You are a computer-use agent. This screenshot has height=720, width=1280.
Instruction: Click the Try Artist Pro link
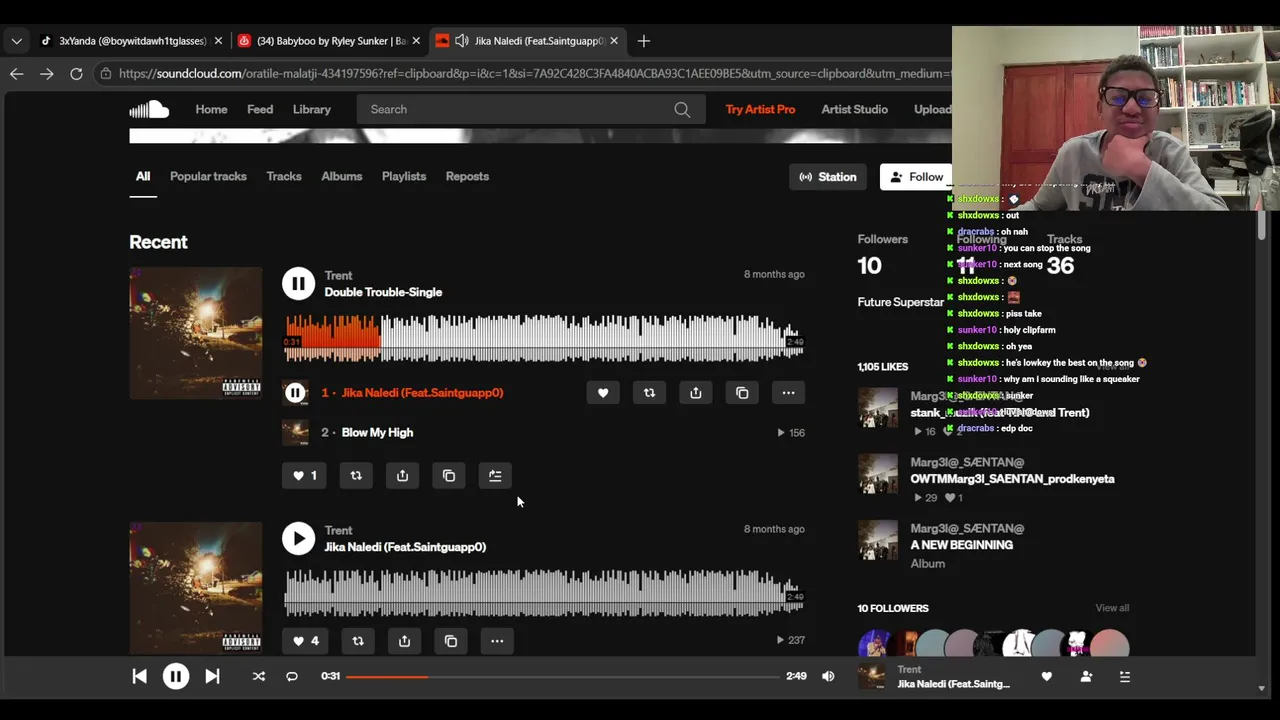coord(760,109)
